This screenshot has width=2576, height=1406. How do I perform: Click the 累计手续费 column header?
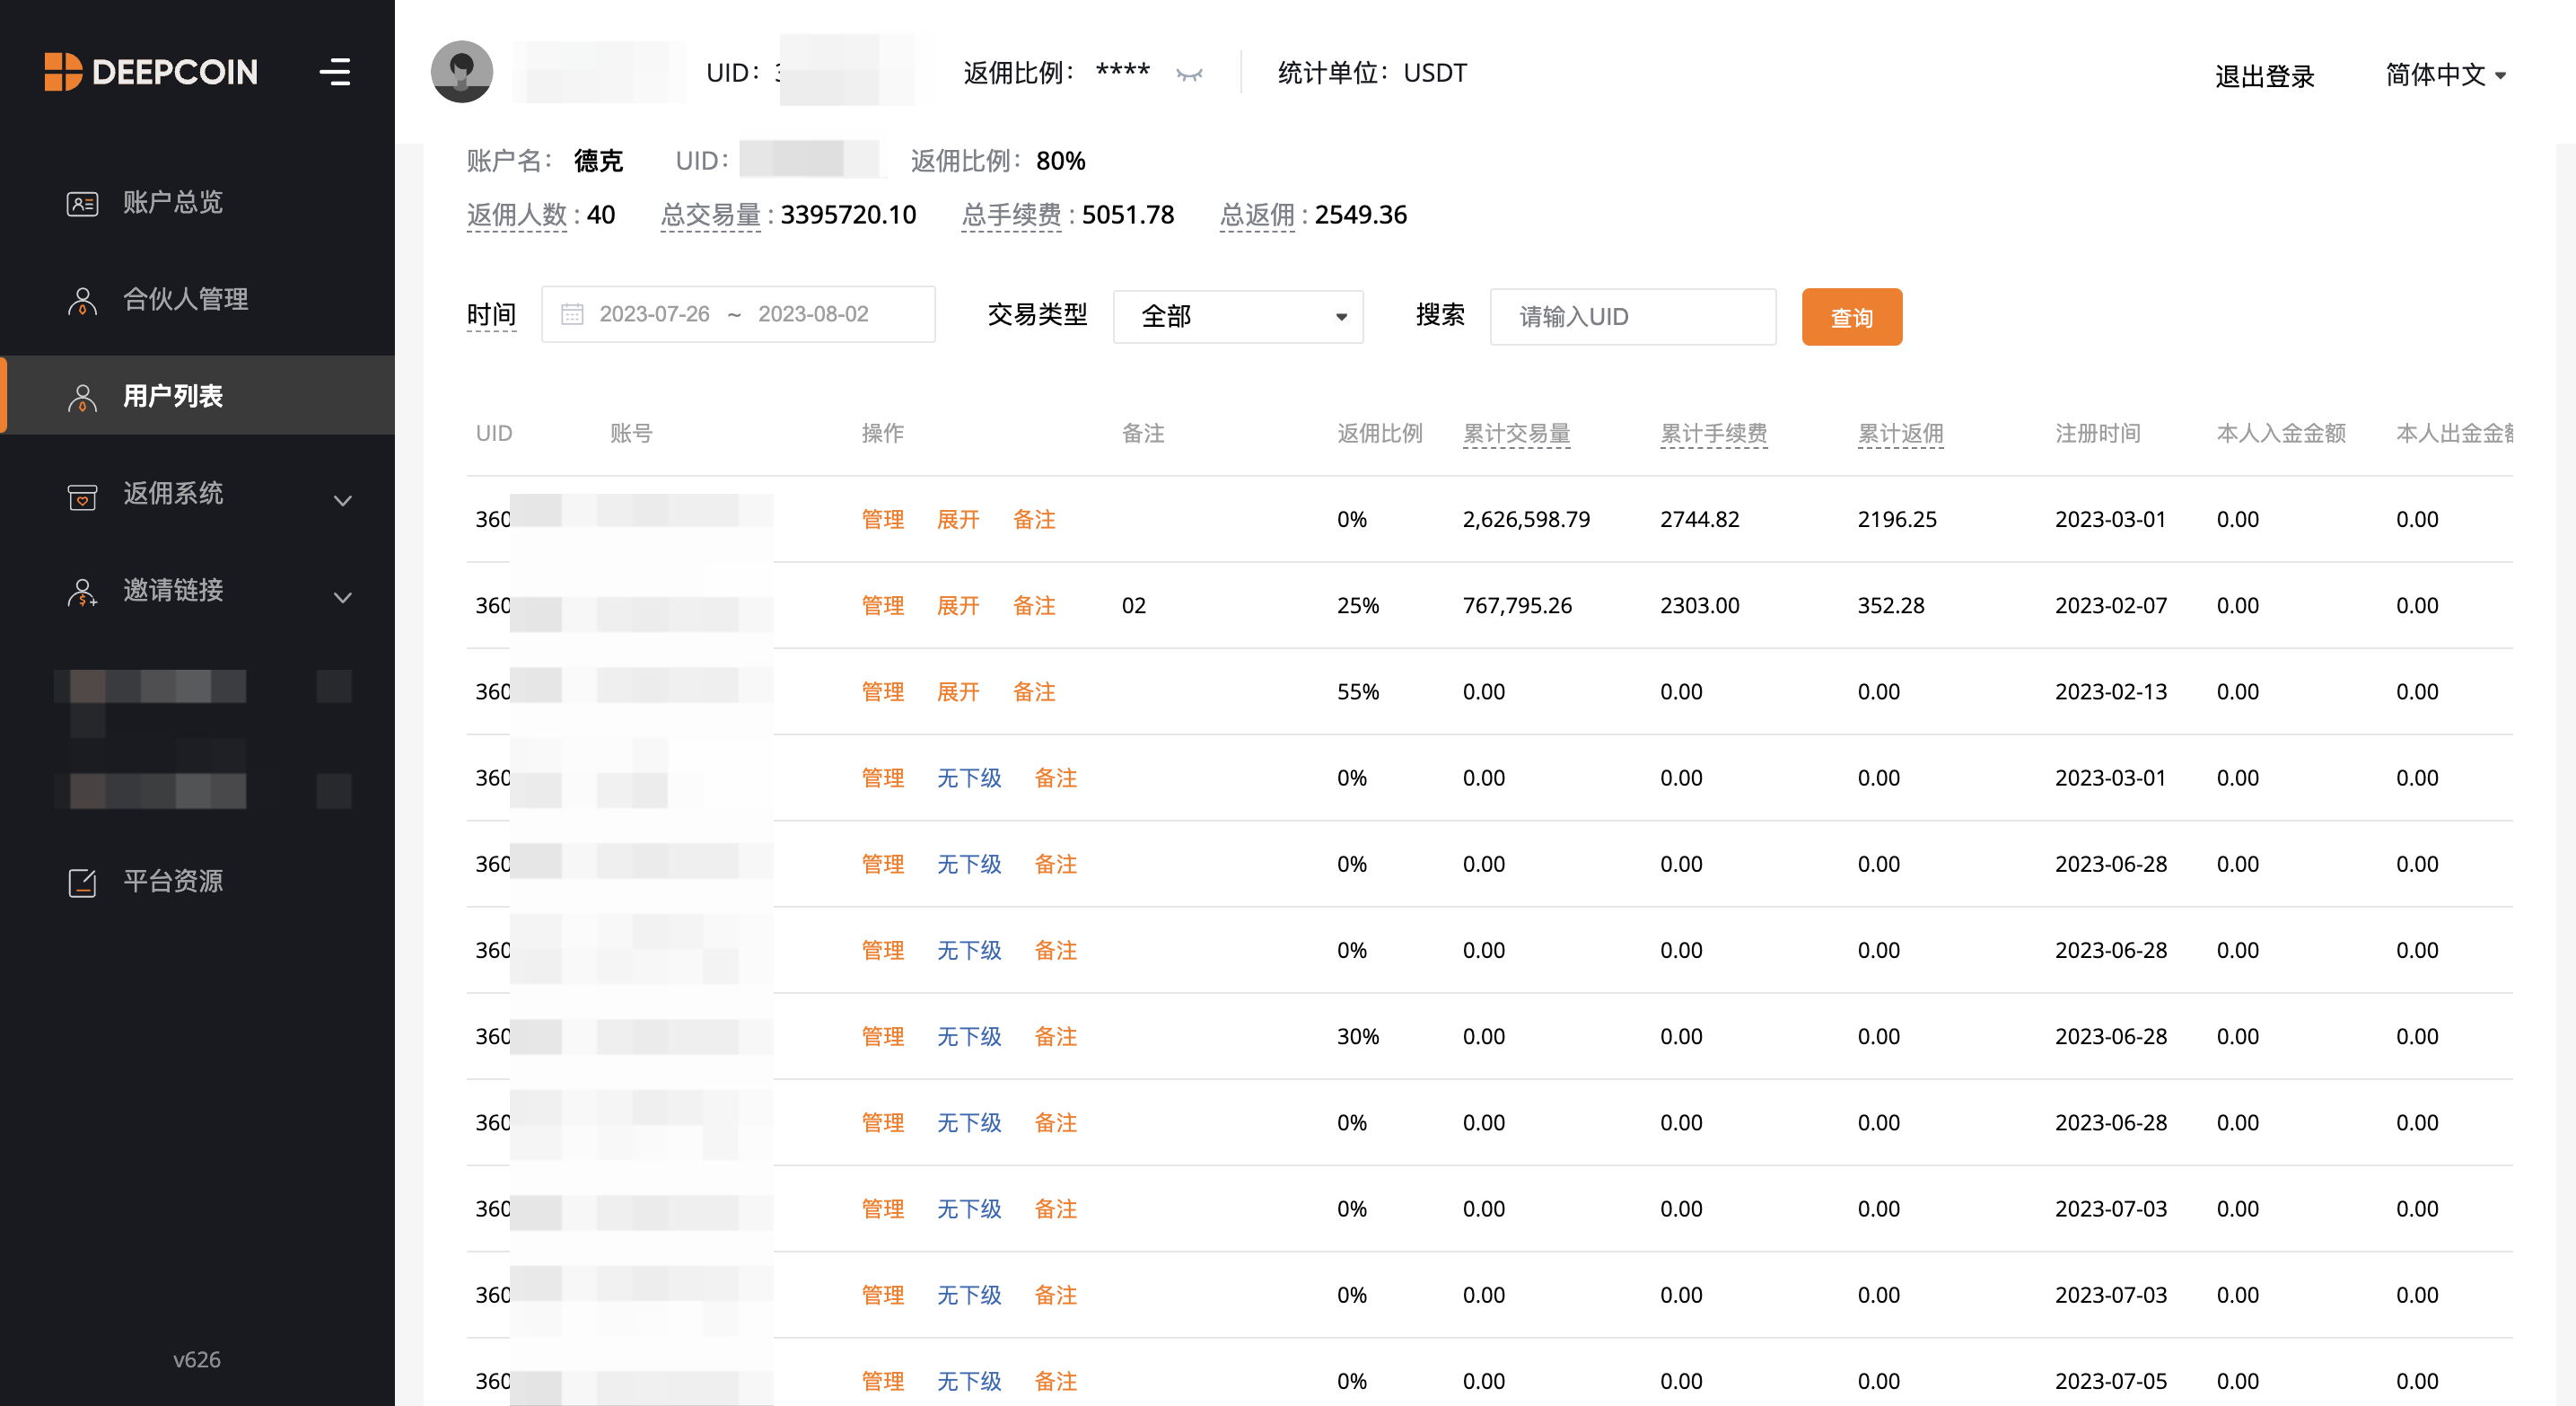(1713, 434)
